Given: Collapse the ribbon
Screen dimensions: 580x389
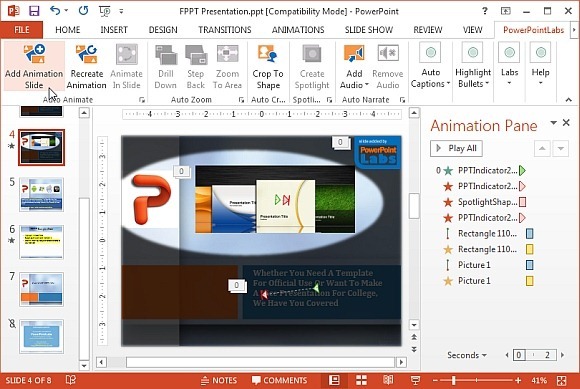Looking at the screenshot, I should (568, 99).
